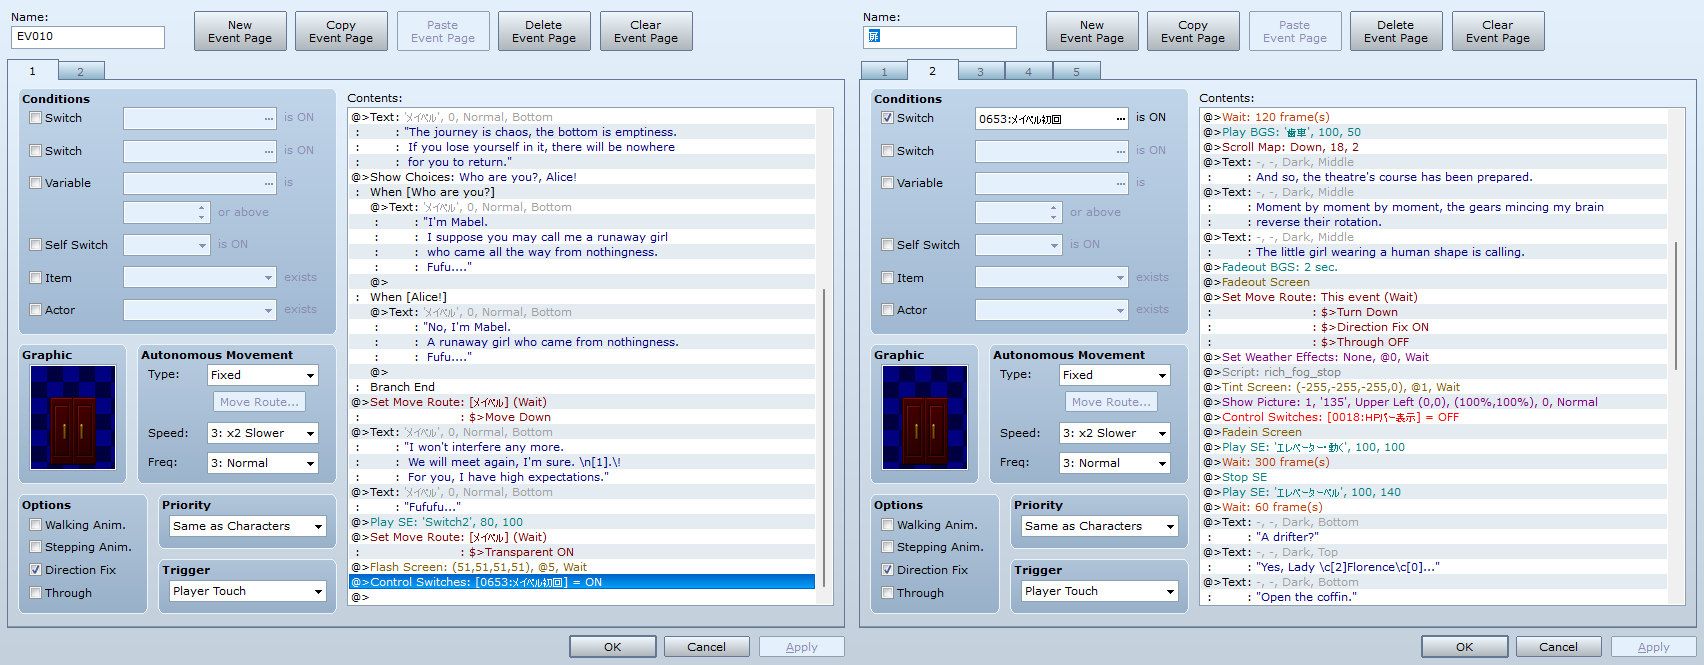1704x665 pixels.
Task: Select Play SE 'Switch2' command line
Action: click(582, 522)
